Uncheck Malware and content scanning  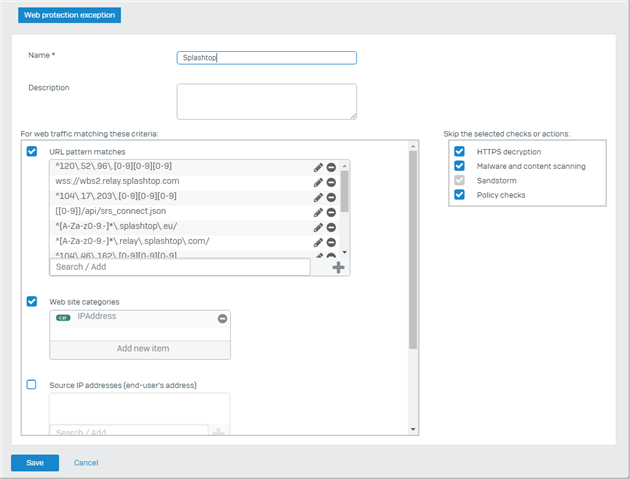(x=459, y=166)
